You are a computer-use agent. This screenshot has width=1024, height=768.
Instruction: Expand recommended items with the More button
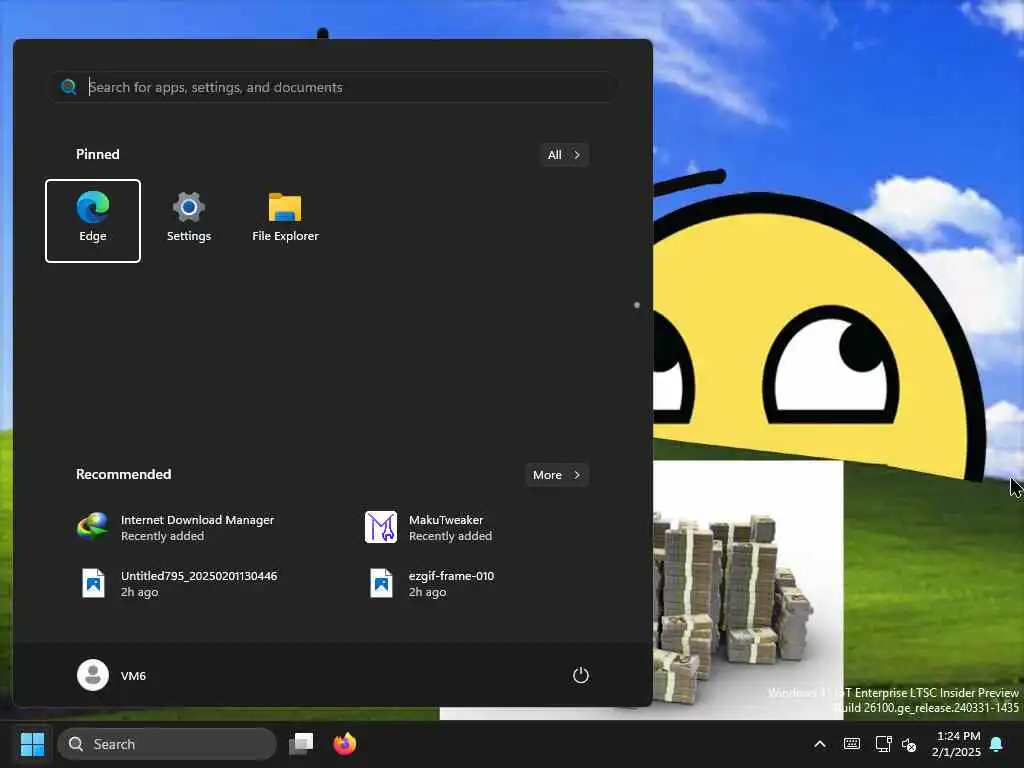(556, 475)
